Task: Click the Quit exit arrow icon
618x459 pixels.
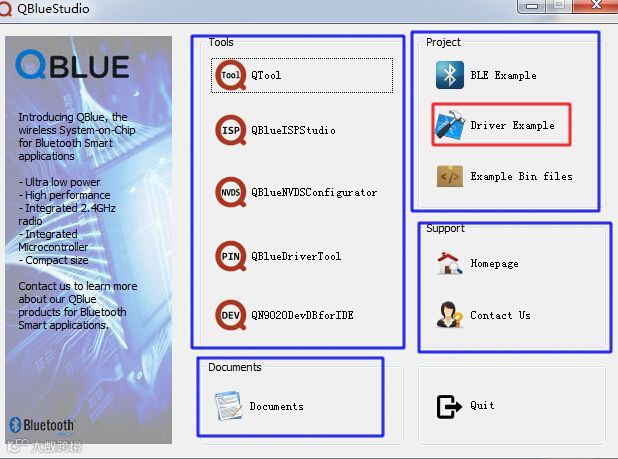Action: click(x=449, y=406)
